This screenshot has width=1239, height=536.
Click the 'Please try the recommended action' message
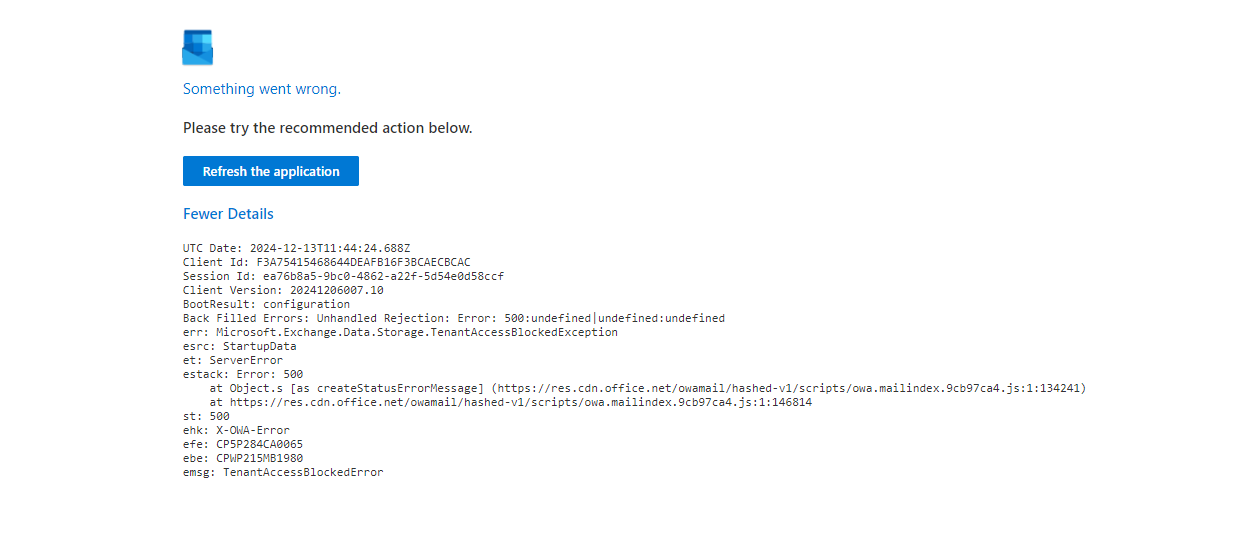point(327,128)
